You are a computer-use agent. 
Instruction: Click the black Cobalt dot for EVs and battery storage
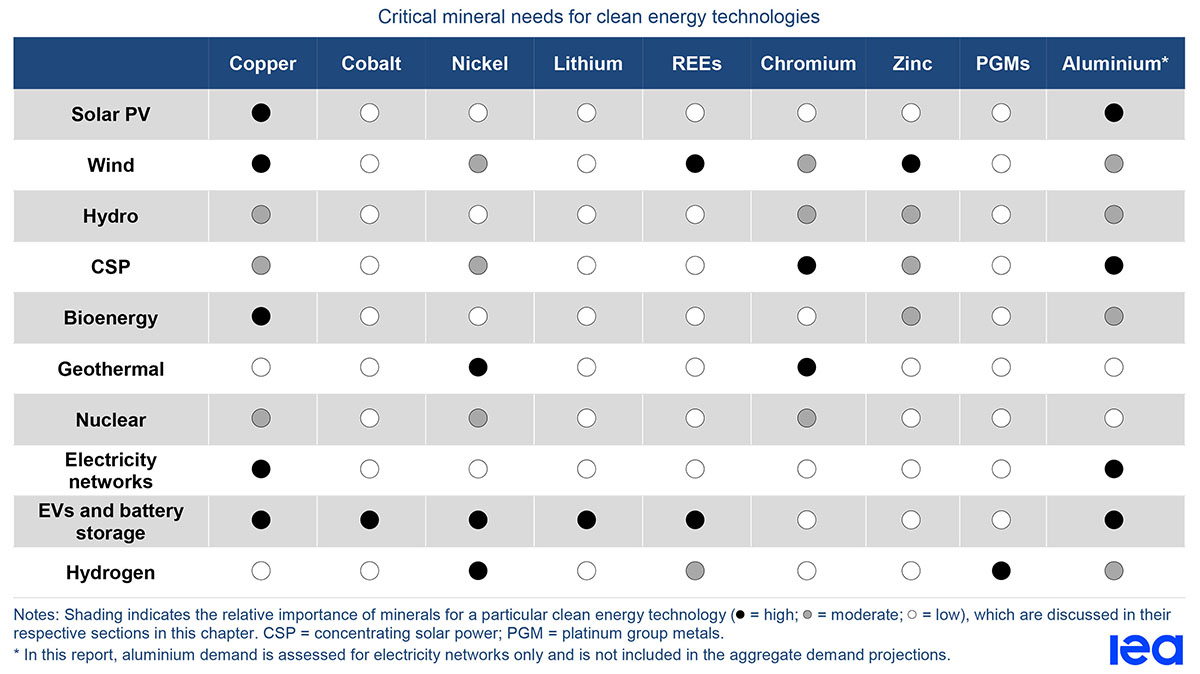pos(370,520)
